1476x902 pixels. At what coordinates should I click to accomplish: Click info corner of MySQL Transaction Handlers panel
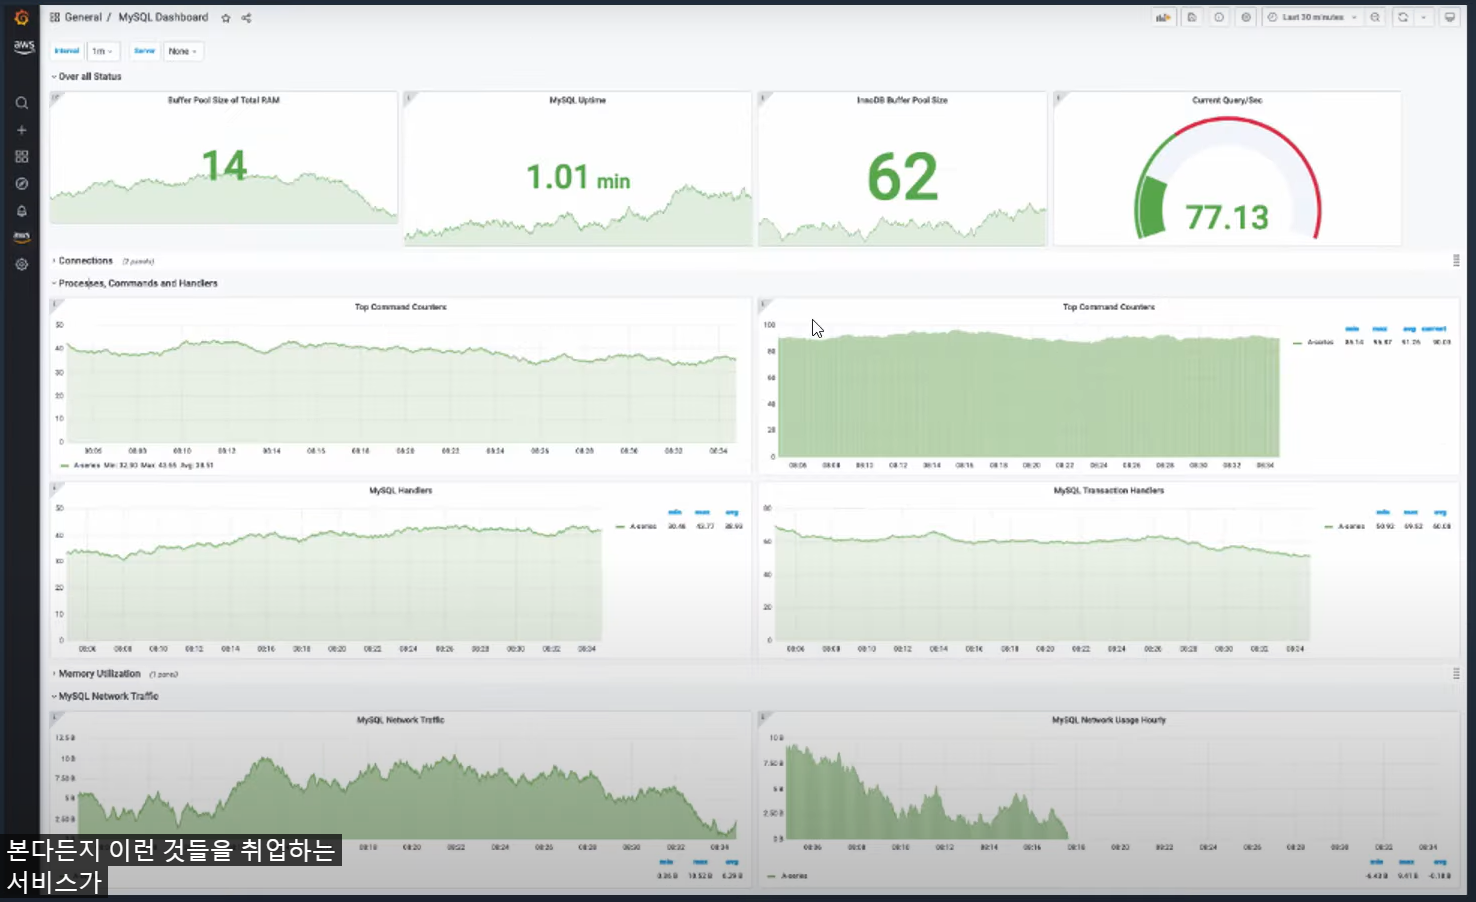click(x=763, y=487)
